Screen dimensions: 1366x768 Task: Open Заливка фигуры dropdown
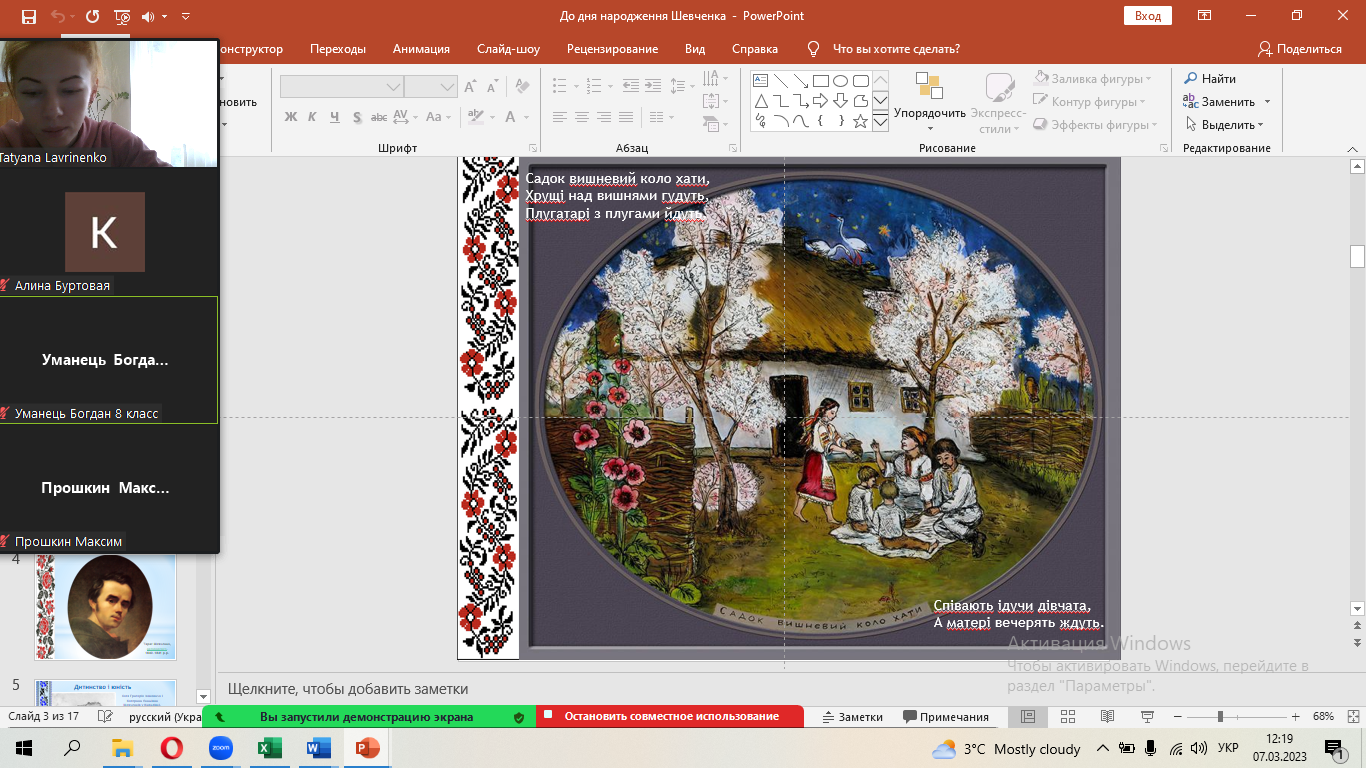point(1093,78)
